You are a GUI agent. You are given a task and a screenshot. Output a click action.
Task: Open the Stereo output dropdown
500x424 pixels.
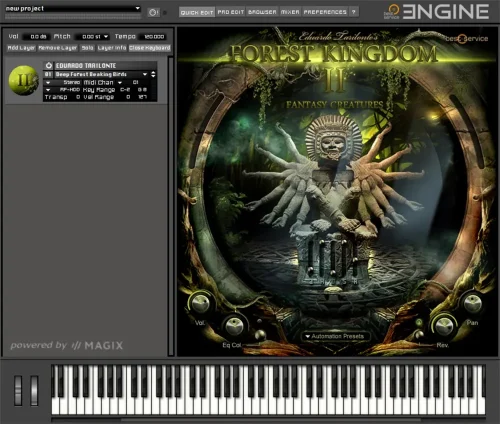pyautogui.click(x=48, y=82)
